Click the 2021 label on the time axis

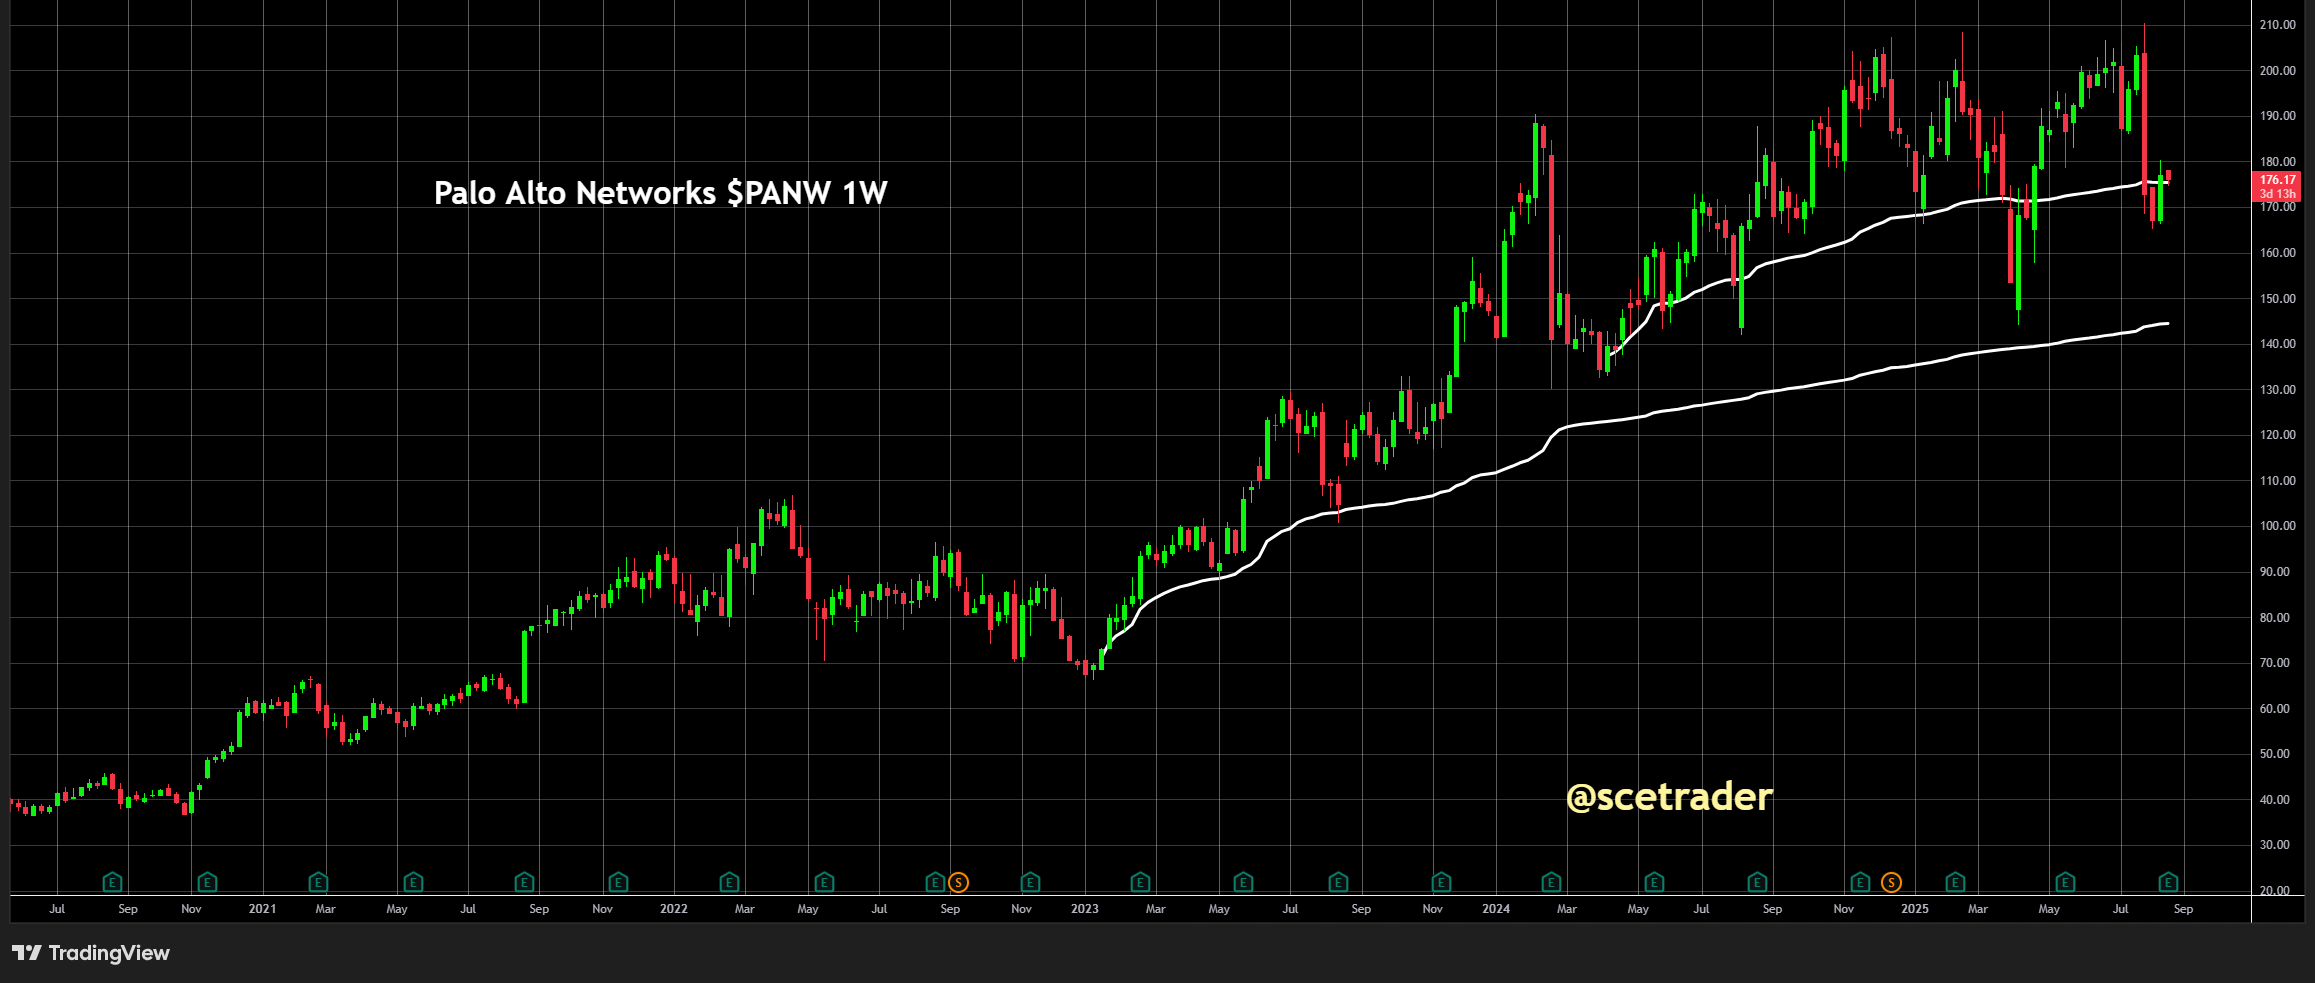[262, 909]
